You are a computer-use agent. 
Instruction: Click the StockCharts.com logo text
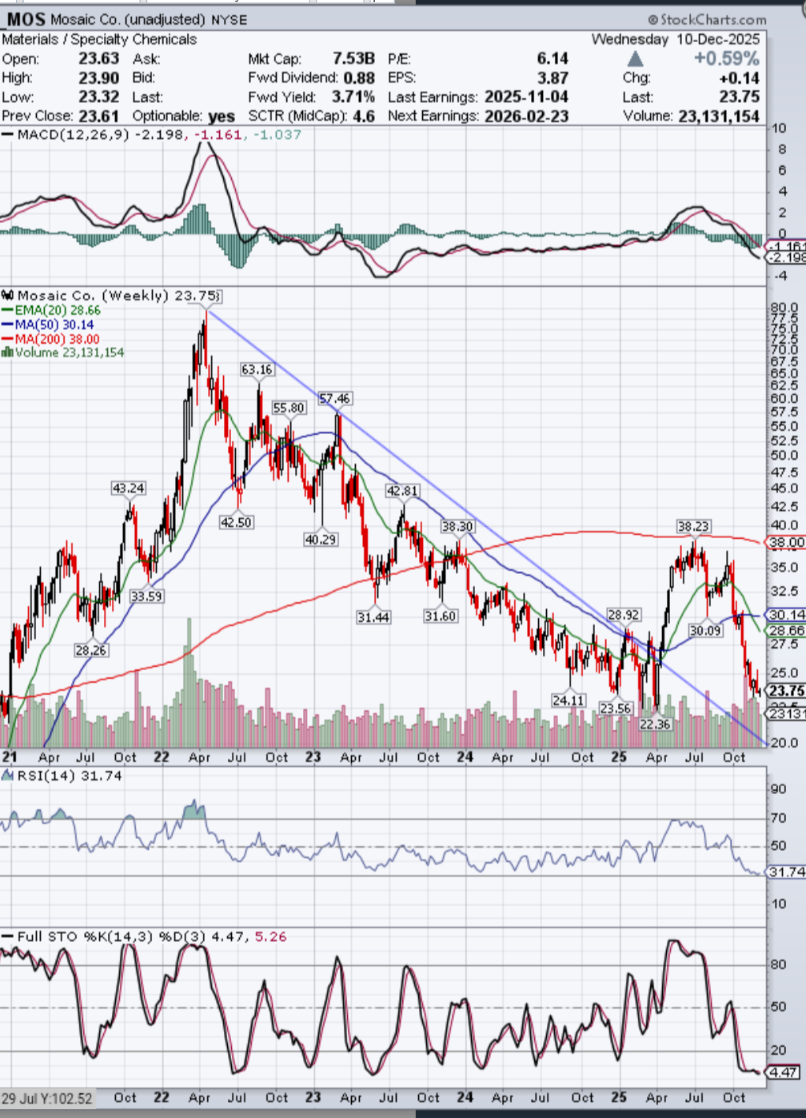[707, 19]
